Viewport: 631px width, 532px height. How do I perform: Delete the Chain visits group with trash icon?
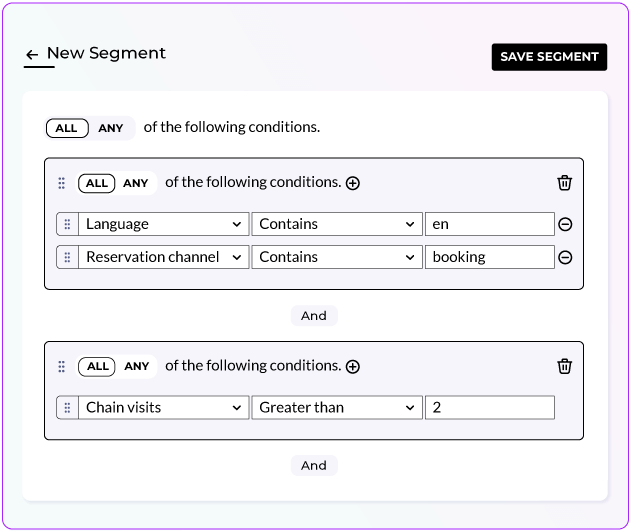565,366
